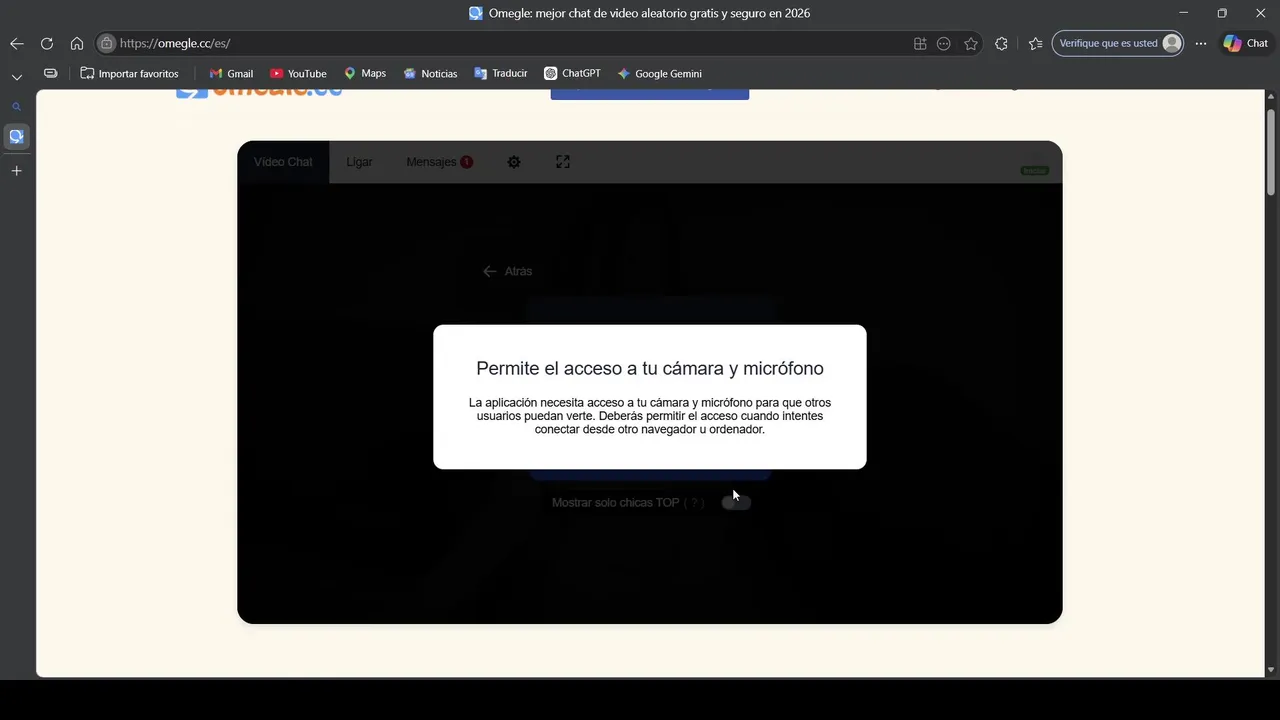Screen dimensions: 1280x720
Task: Open the Google Gemini bookmark
Action: (x=659, y=73)
